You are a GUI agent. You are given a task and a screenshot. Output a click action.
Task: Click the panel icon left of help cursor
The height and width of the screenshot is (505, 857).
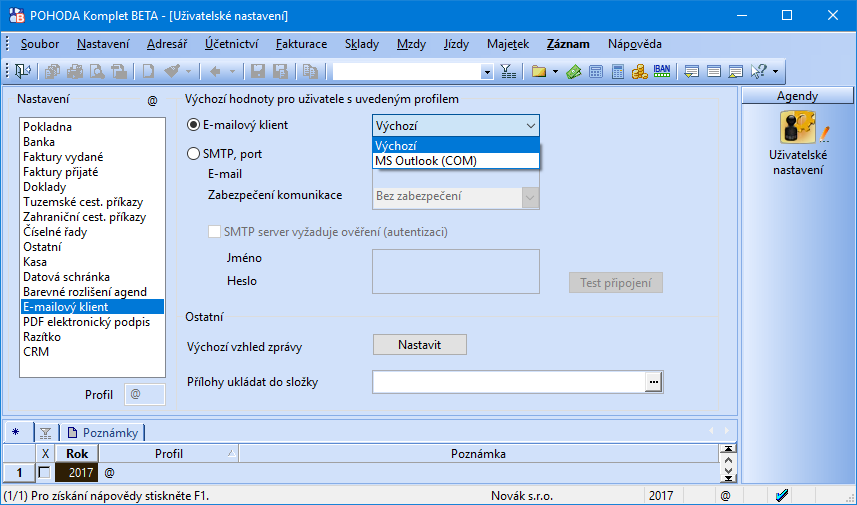(x=736, y=71)
